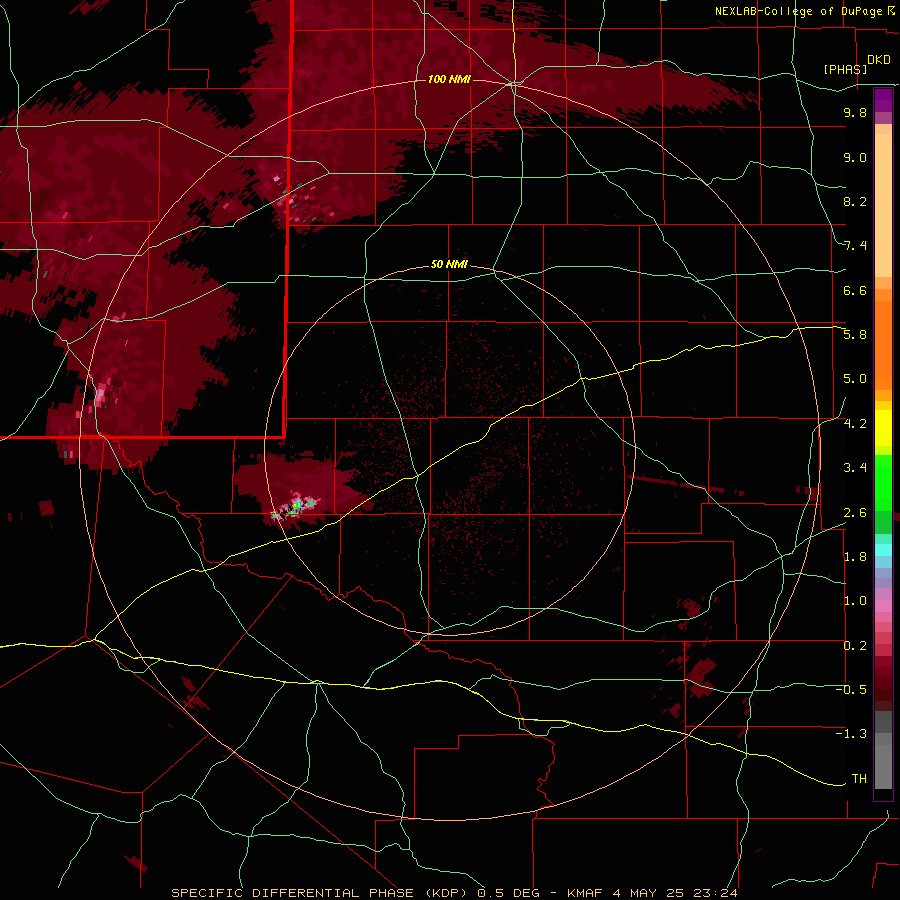Click the KMAF radar site identifier
Image resolution: width=900 pixels, height=900 pixels.
[585, 893]
